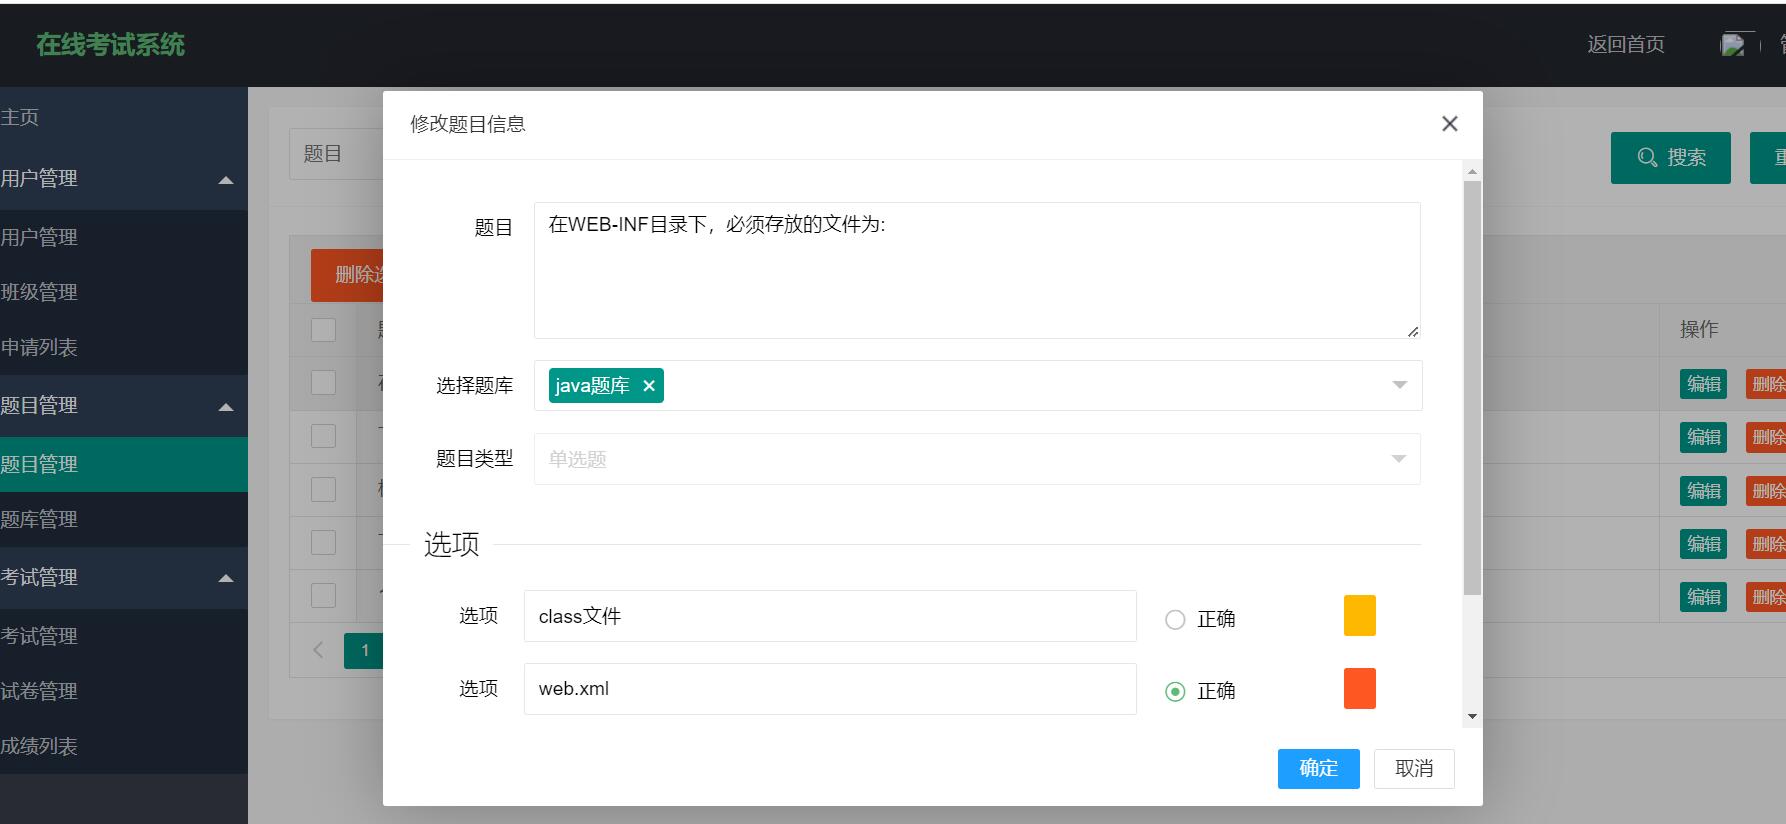Click 删除 button in third table row
The width and height of the screenshot is (1786, 824).
[x=1766, y=491]
